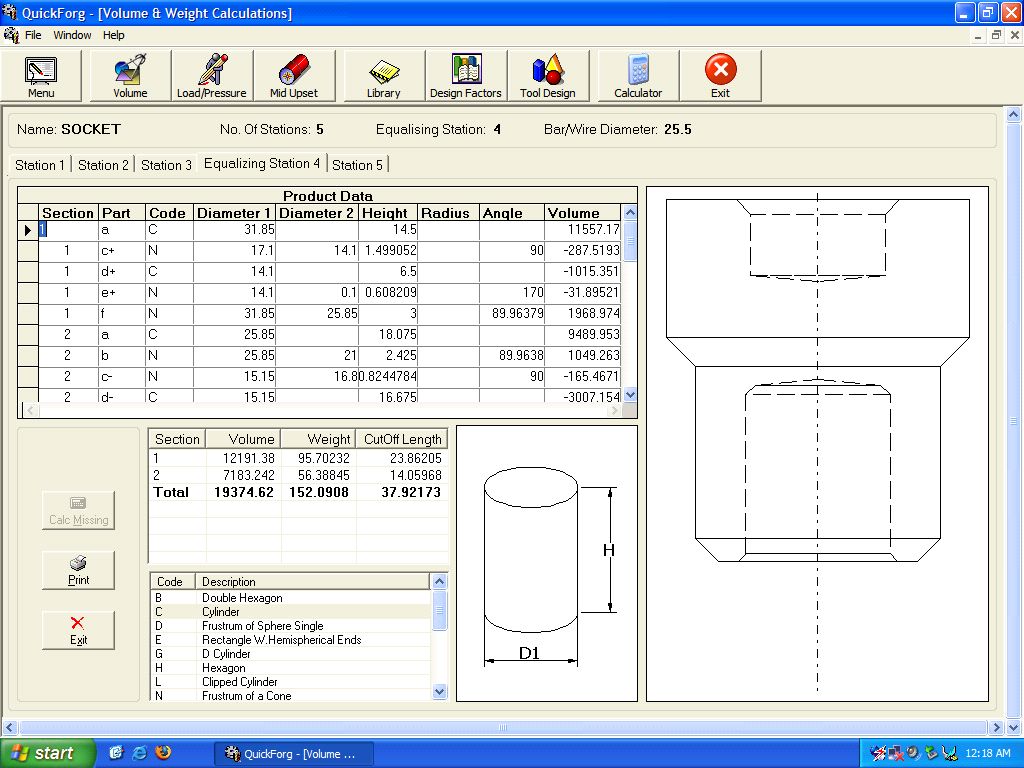The width and height of the screenshot is (1024, 768).
Task: Select the Volume tool icon
Action: (130, 76)
